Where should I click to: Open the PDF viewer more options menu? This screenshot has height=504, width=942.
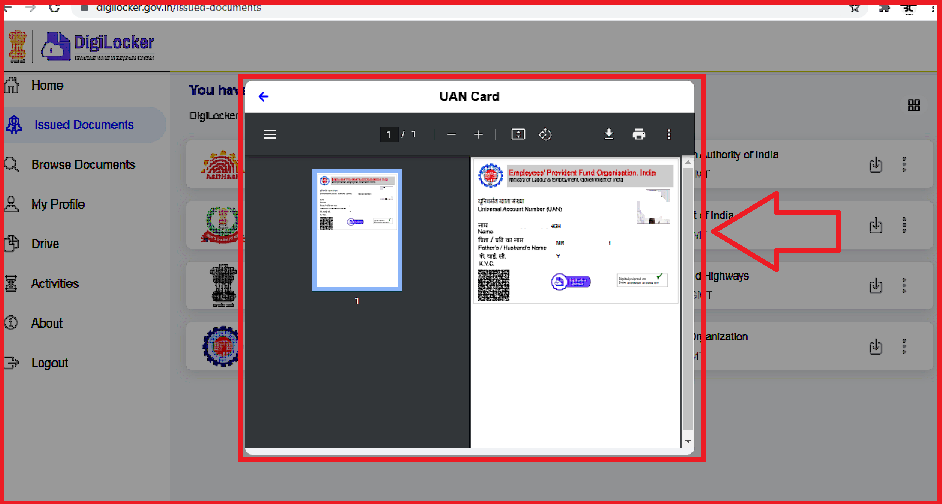coord(669,134)
